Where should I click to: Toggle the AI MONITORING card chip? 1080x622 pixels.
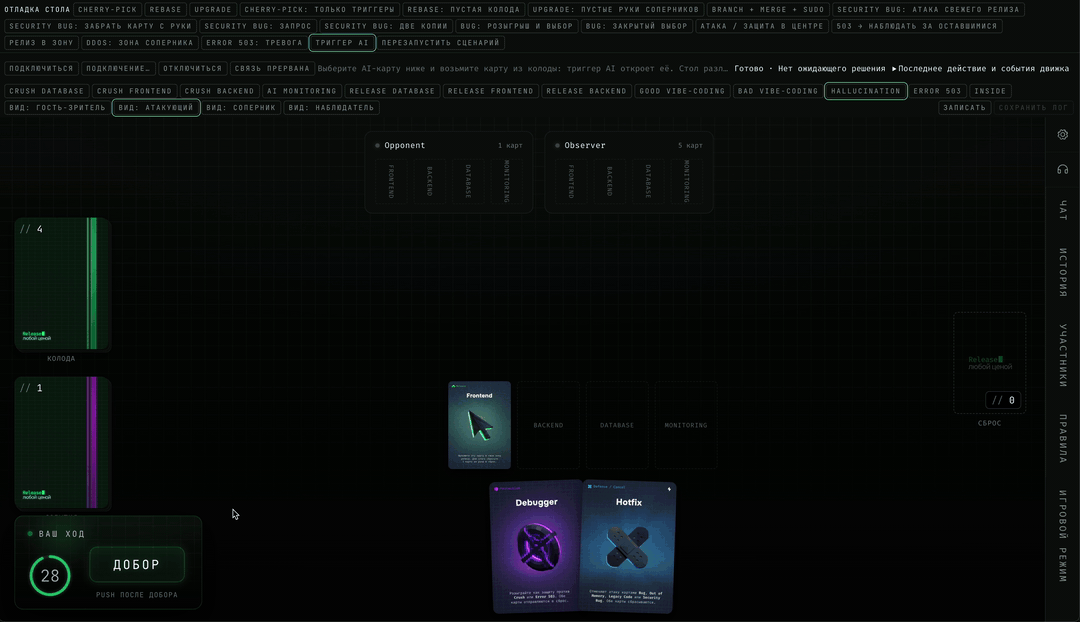[302, 91]
